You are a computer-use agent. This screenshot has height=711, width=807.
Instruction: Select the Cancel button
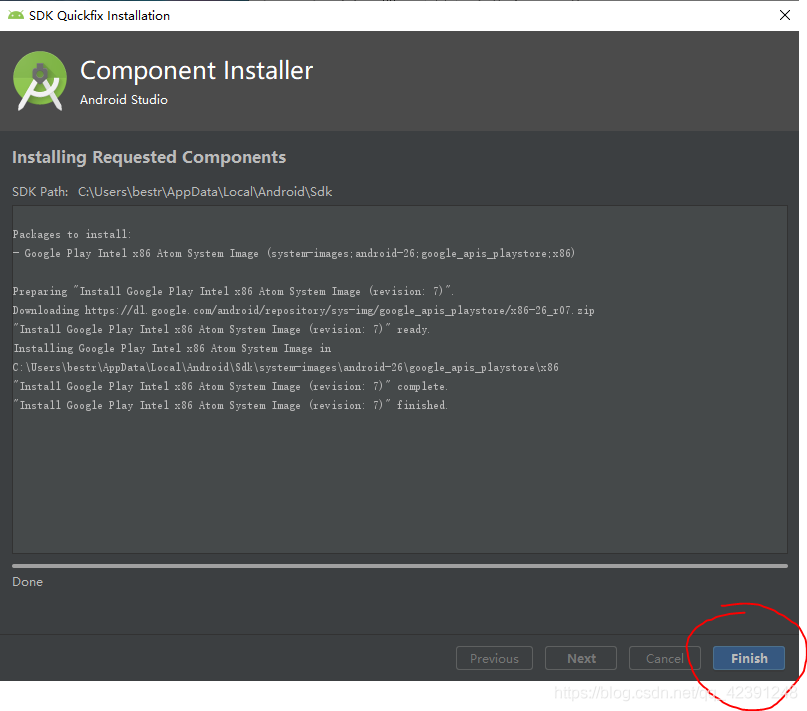click(664, 658)
